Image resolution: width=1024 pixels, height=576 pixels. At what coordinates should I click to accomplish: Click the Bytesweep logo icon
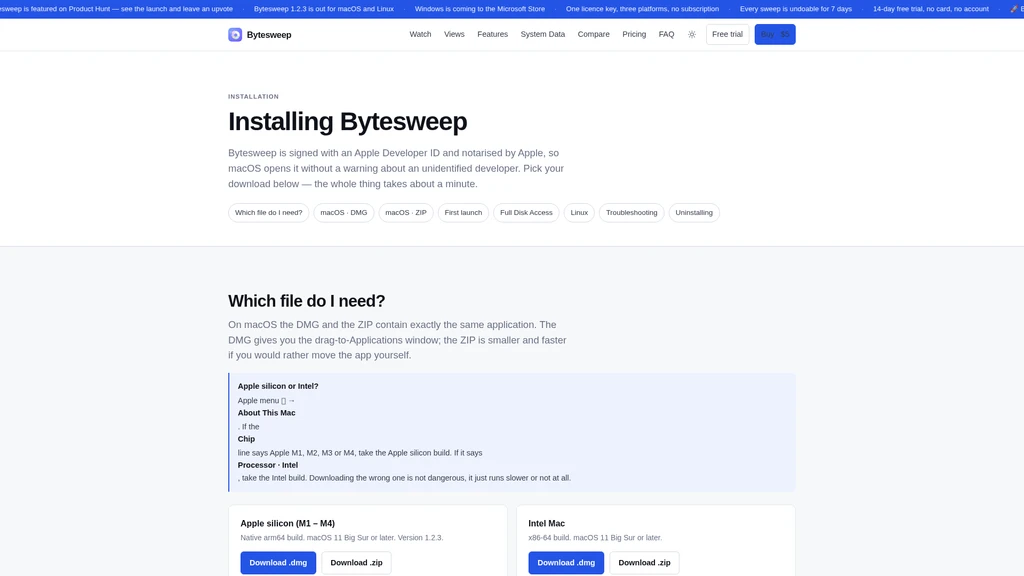click(235, 35)
